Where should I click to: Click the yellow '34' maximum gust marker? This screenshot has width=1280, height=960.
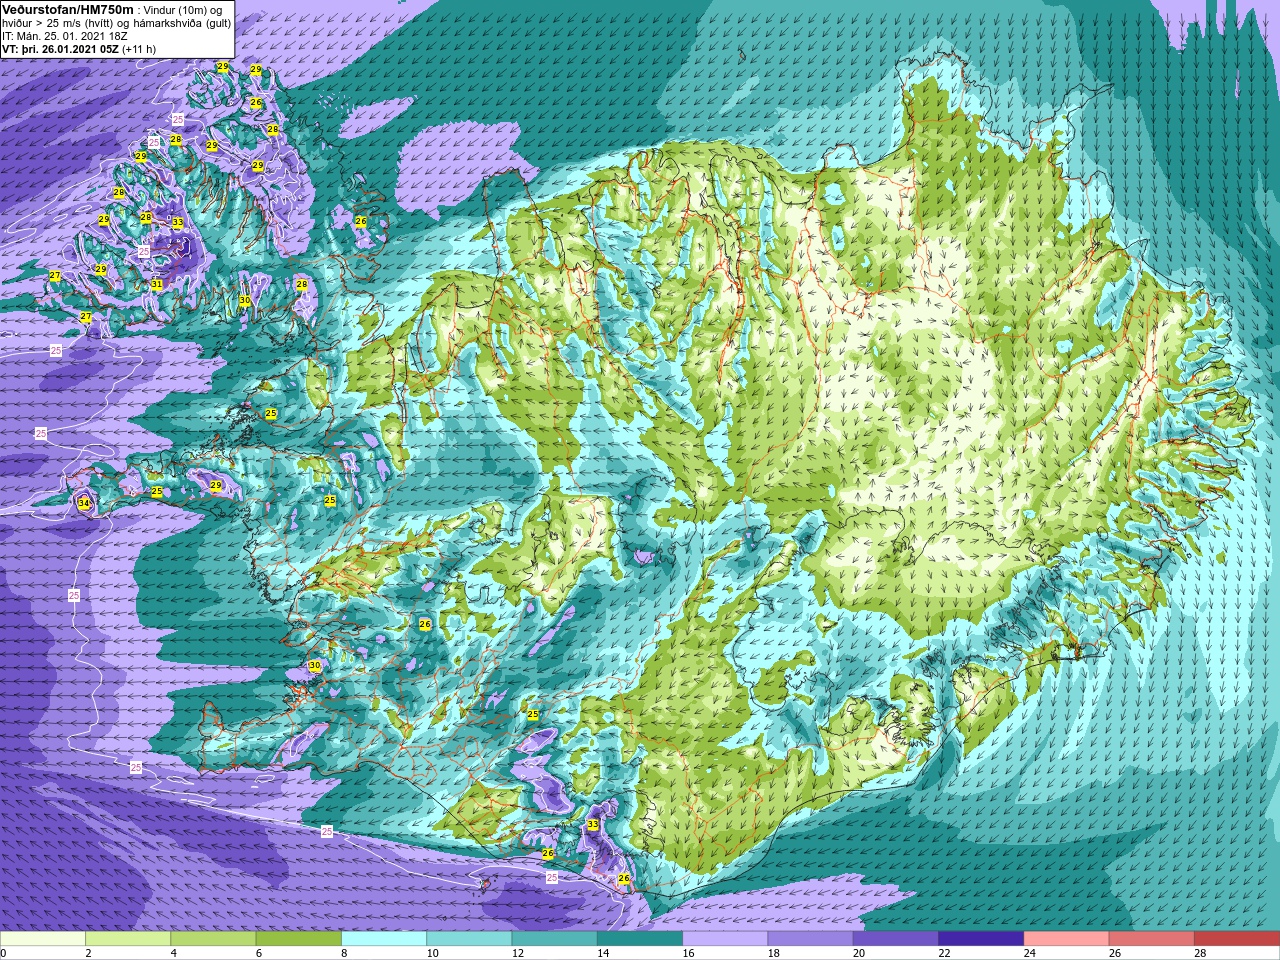pyautogui.click(x=84, y=503)
